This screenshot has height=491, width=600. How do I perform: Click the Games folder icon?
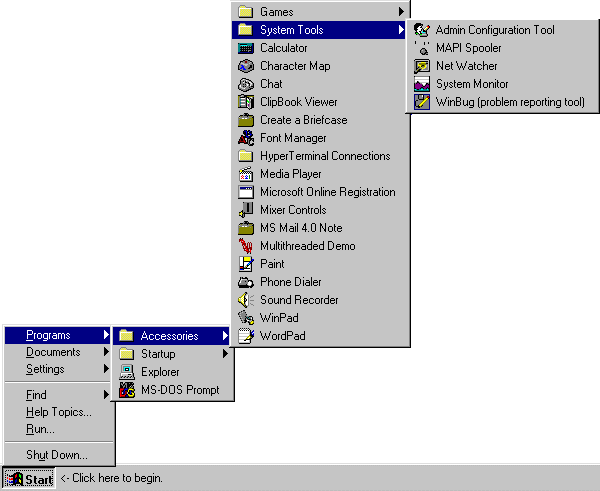(x=246, y=12)
